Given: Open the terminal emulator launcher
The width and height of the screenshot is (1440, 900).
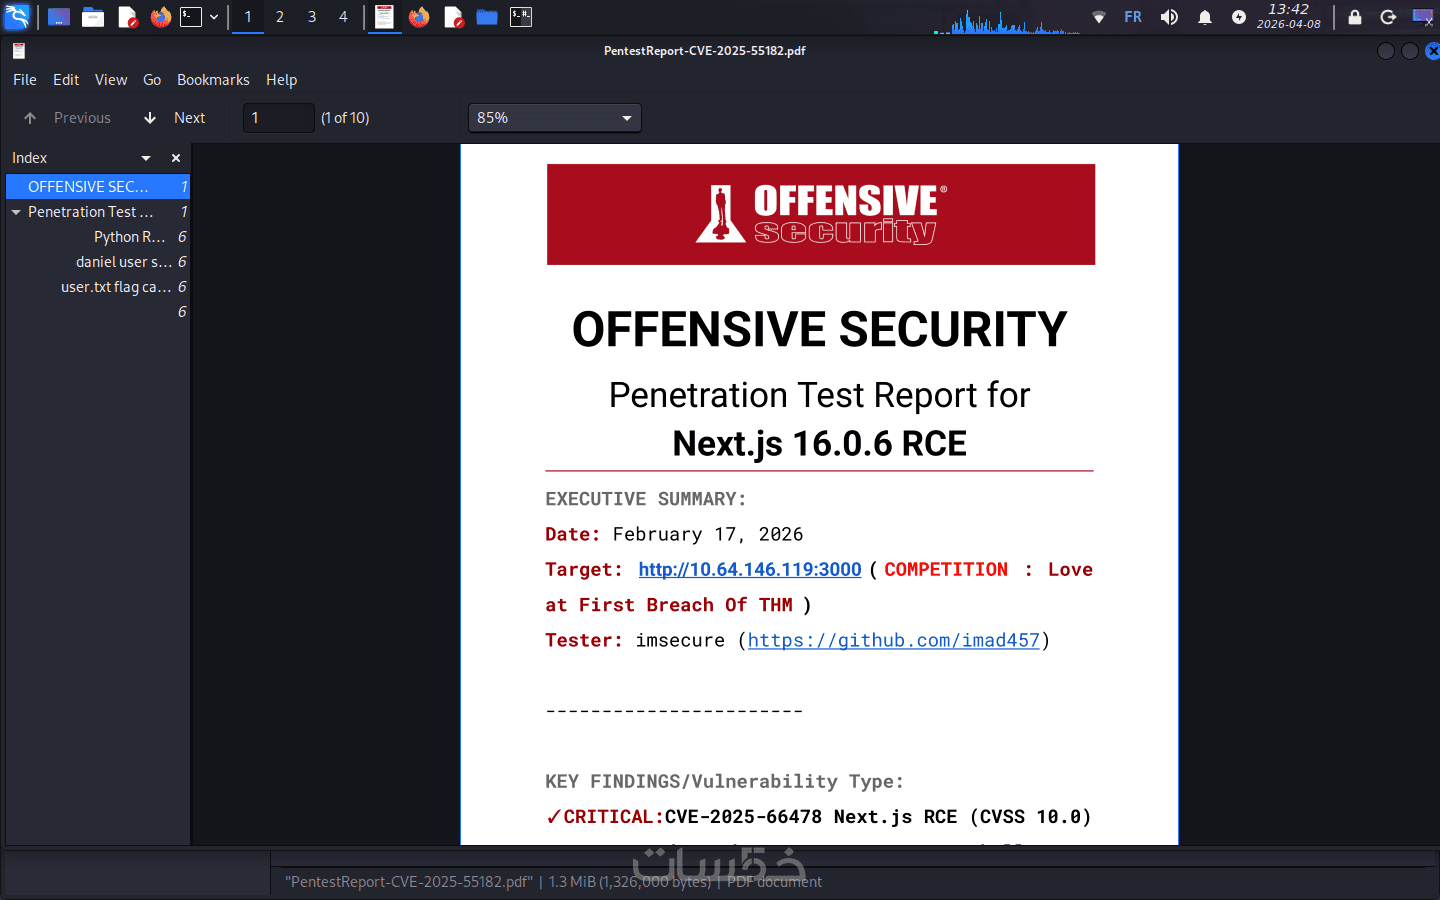Looking at the screenshot, I should click(x=191, y=17).
